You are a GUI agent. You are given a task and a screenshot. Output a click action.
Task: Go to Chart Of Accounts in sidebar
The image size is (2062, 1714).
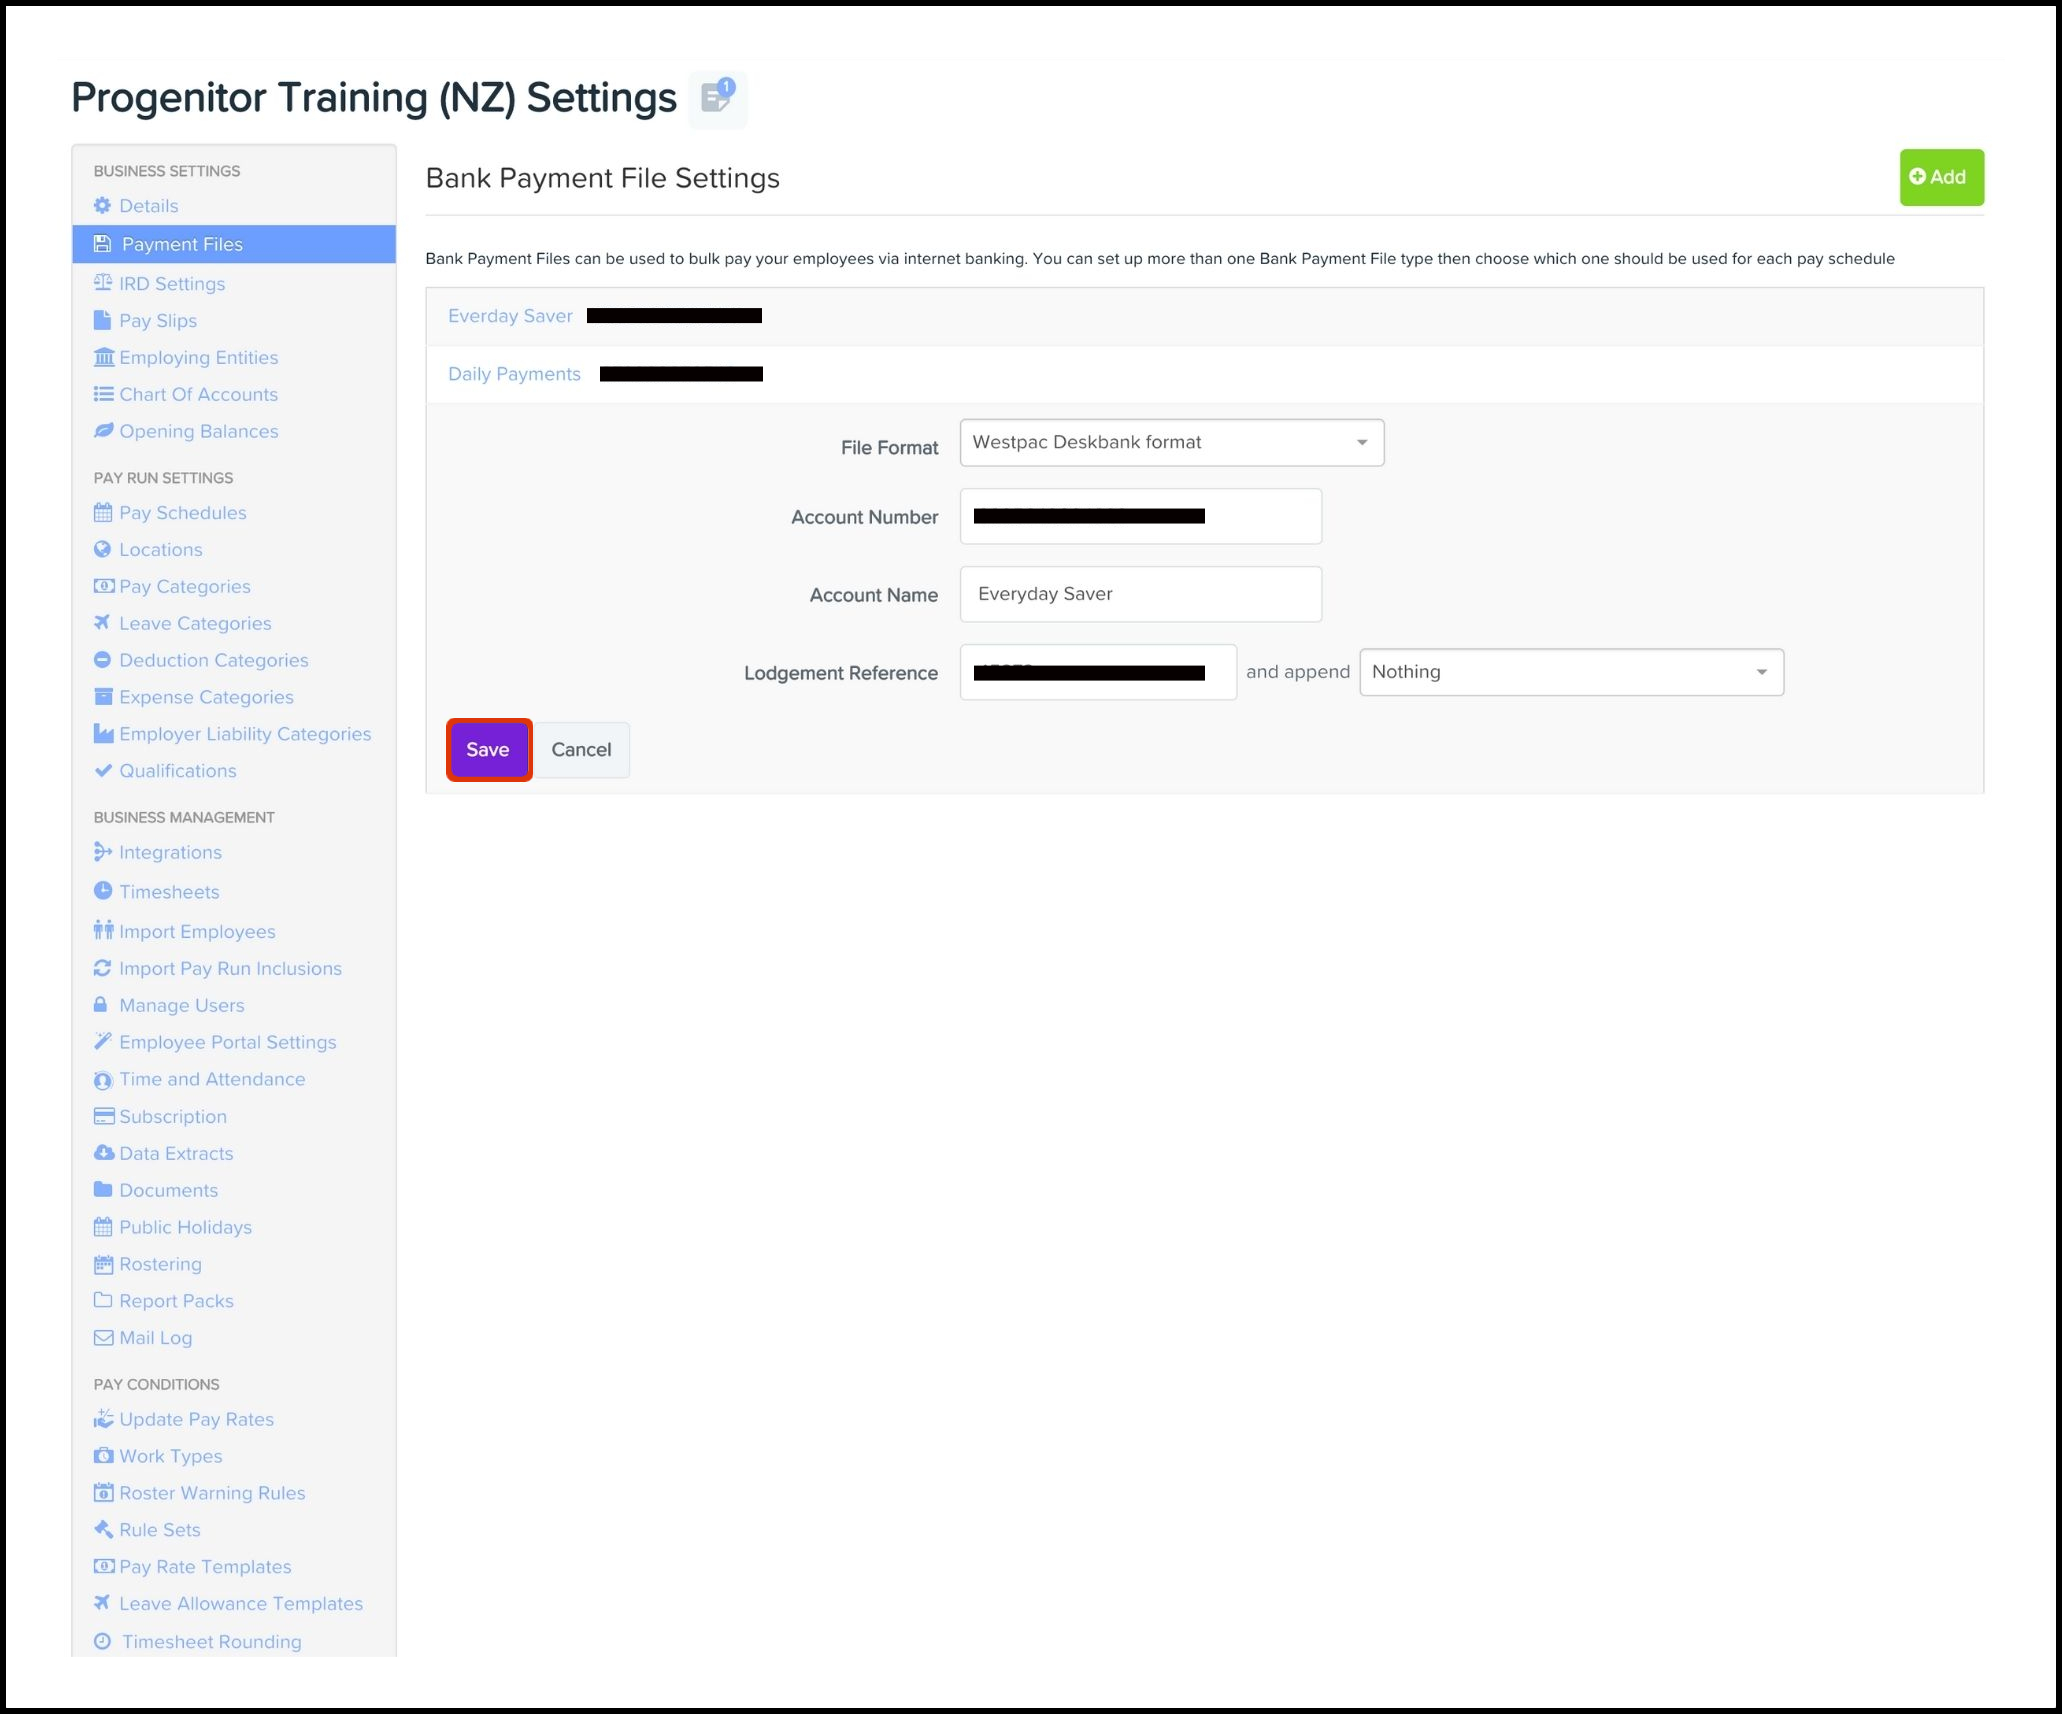tap(198, 395)
